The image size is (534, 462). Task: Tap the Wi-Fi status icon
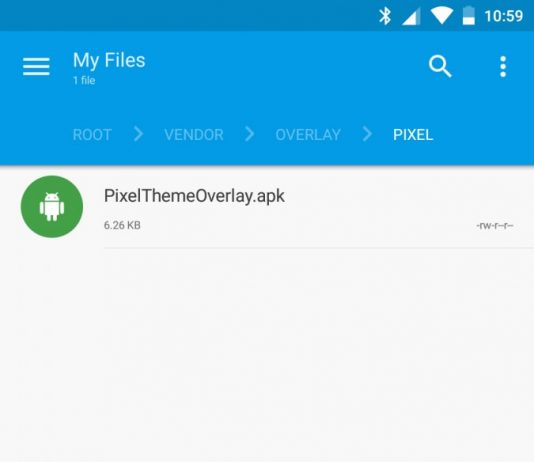pos(441,16)
